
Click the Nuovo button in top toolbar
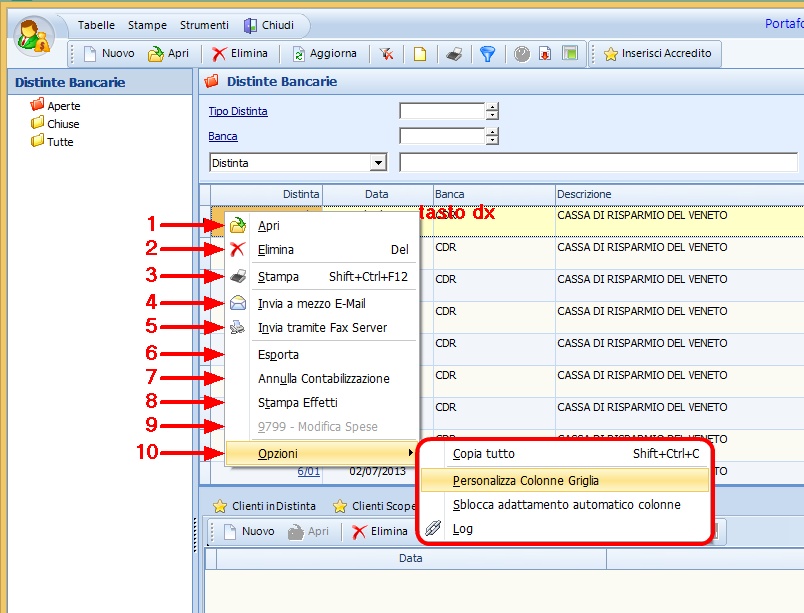click(x=108, y=54)
